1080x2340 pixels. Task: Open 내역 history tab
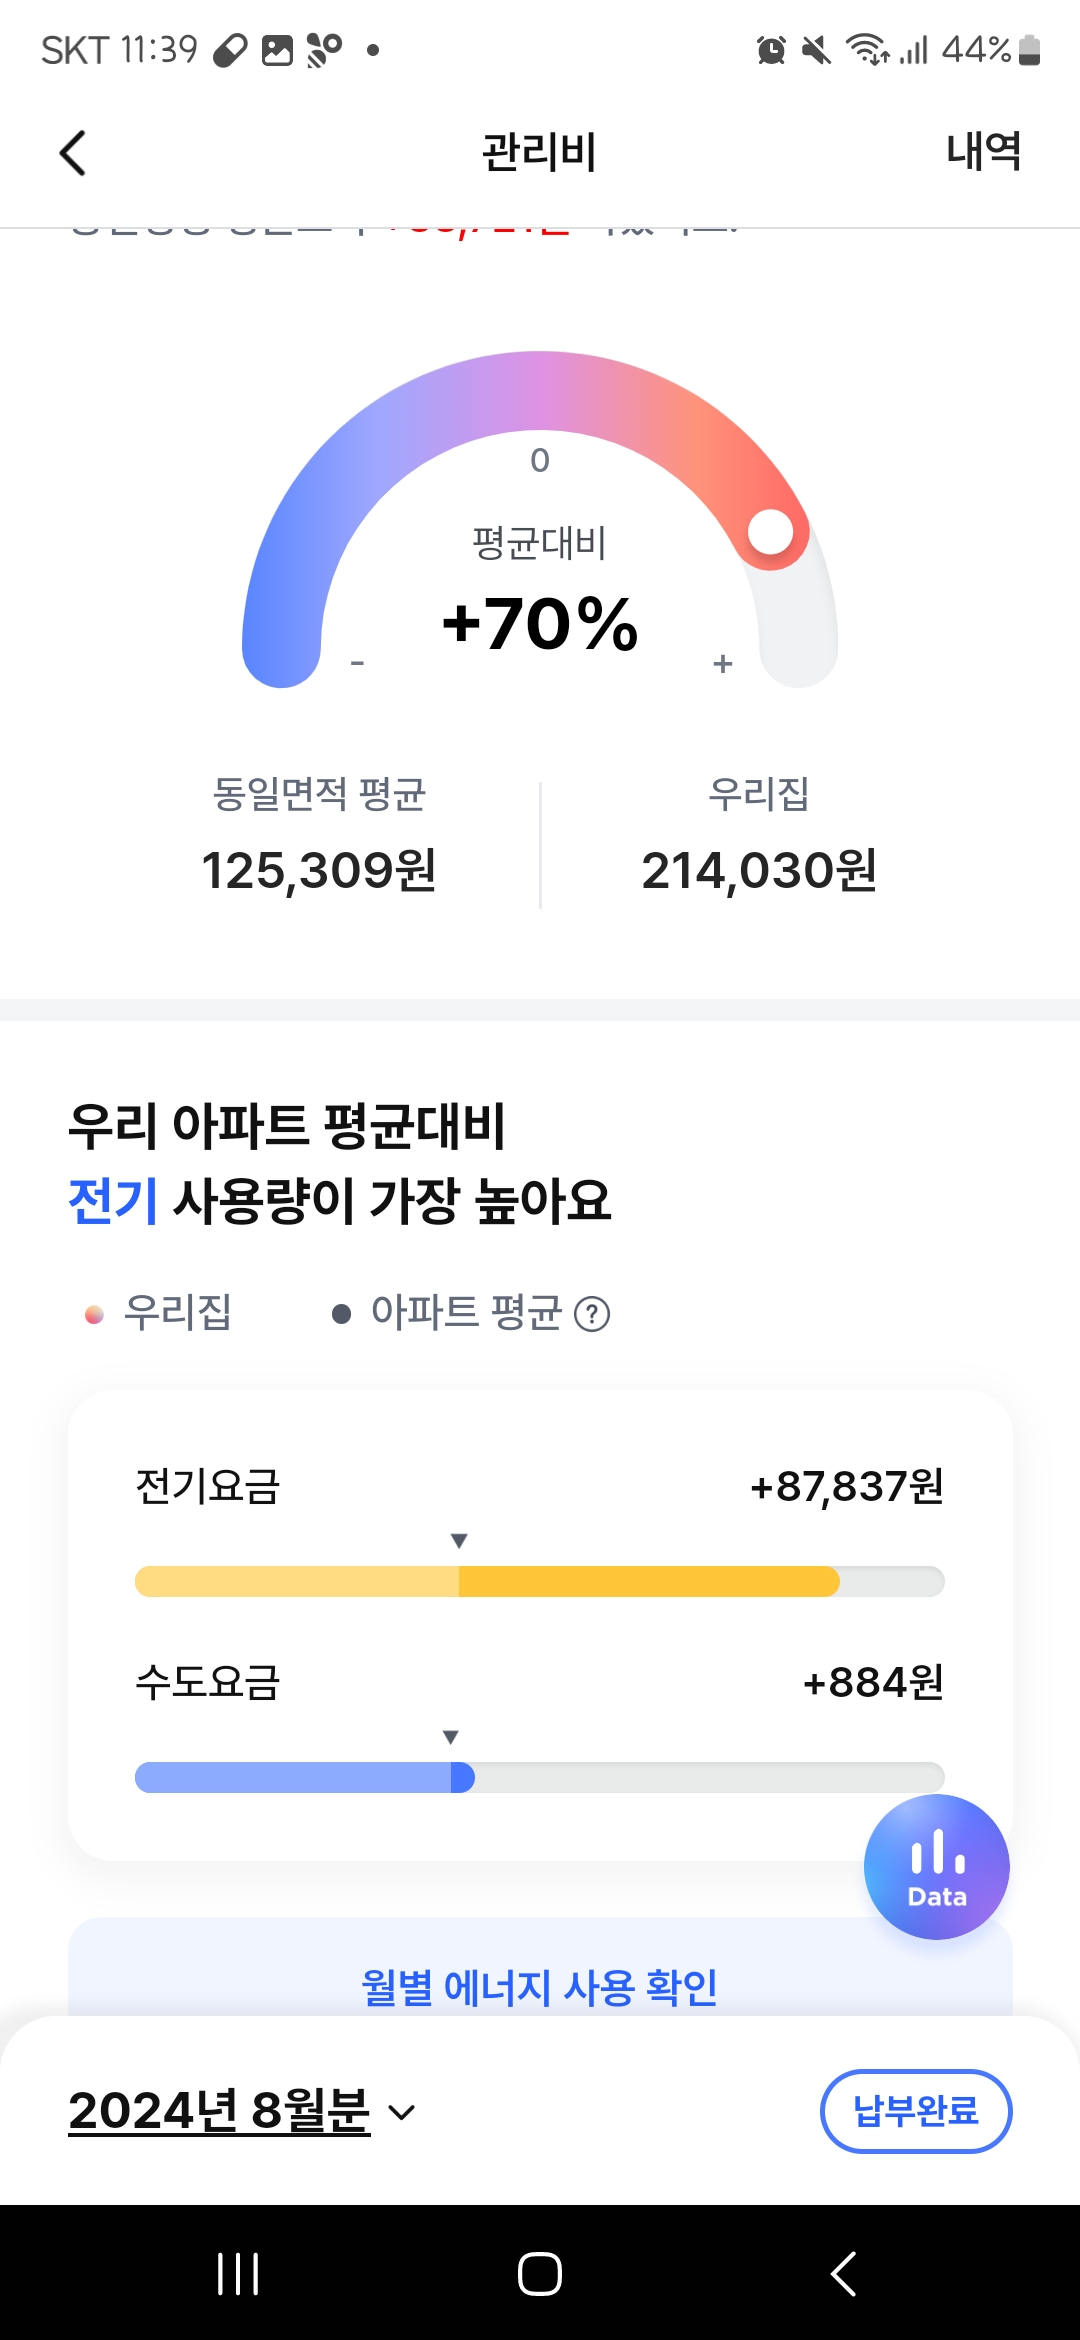tap(983, 152)
